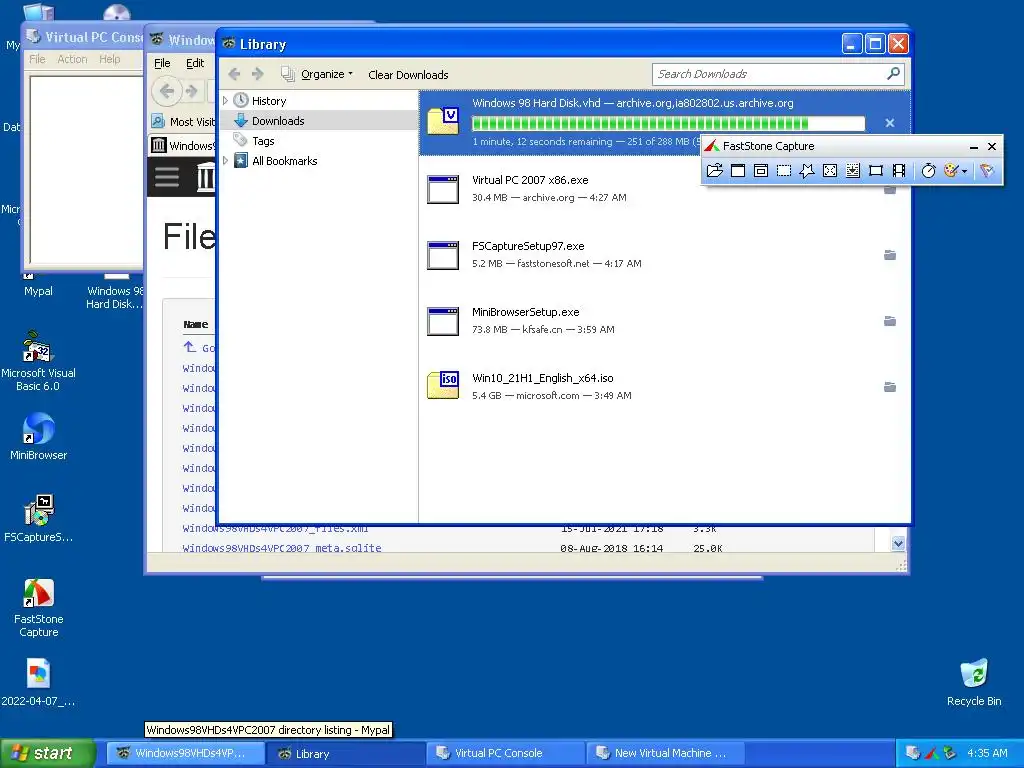This screenshot has width=1024, height=768.
Task: Select Capture Window/Object tool in FastStone
Action: pos(761,170)
